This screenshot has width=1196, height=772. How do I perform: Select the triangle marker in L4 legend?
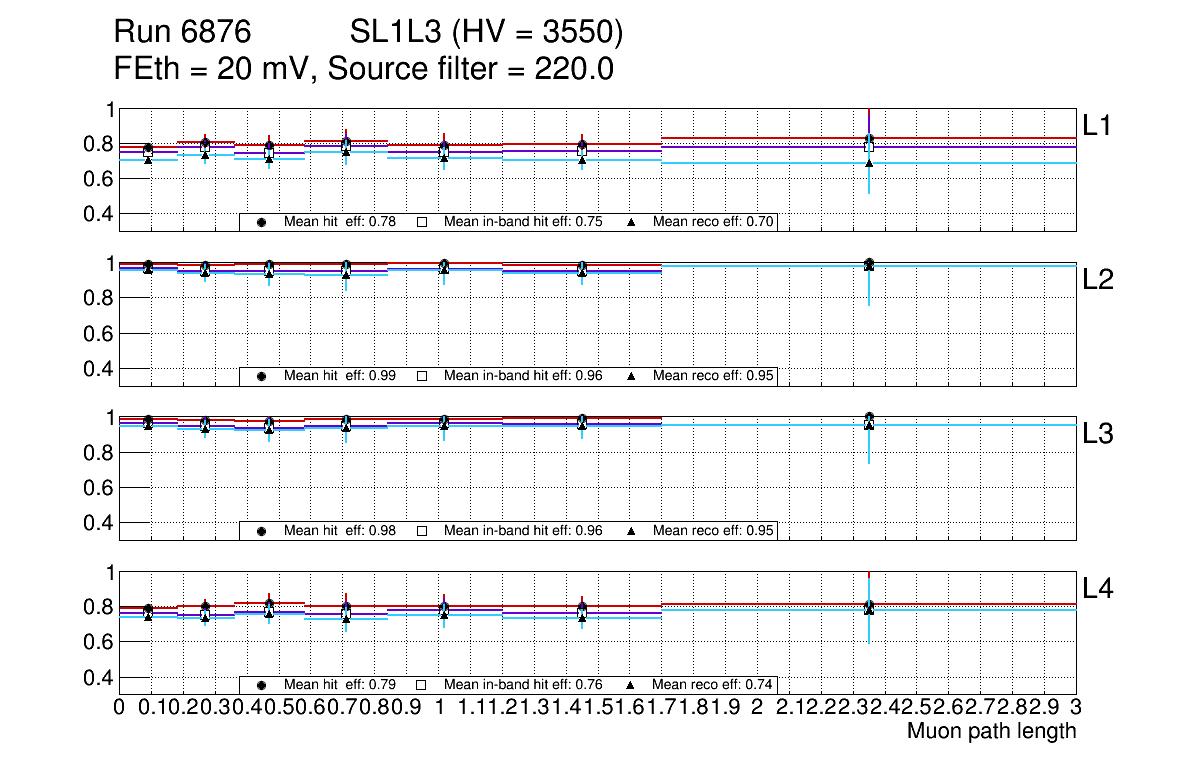pos(631,685)
